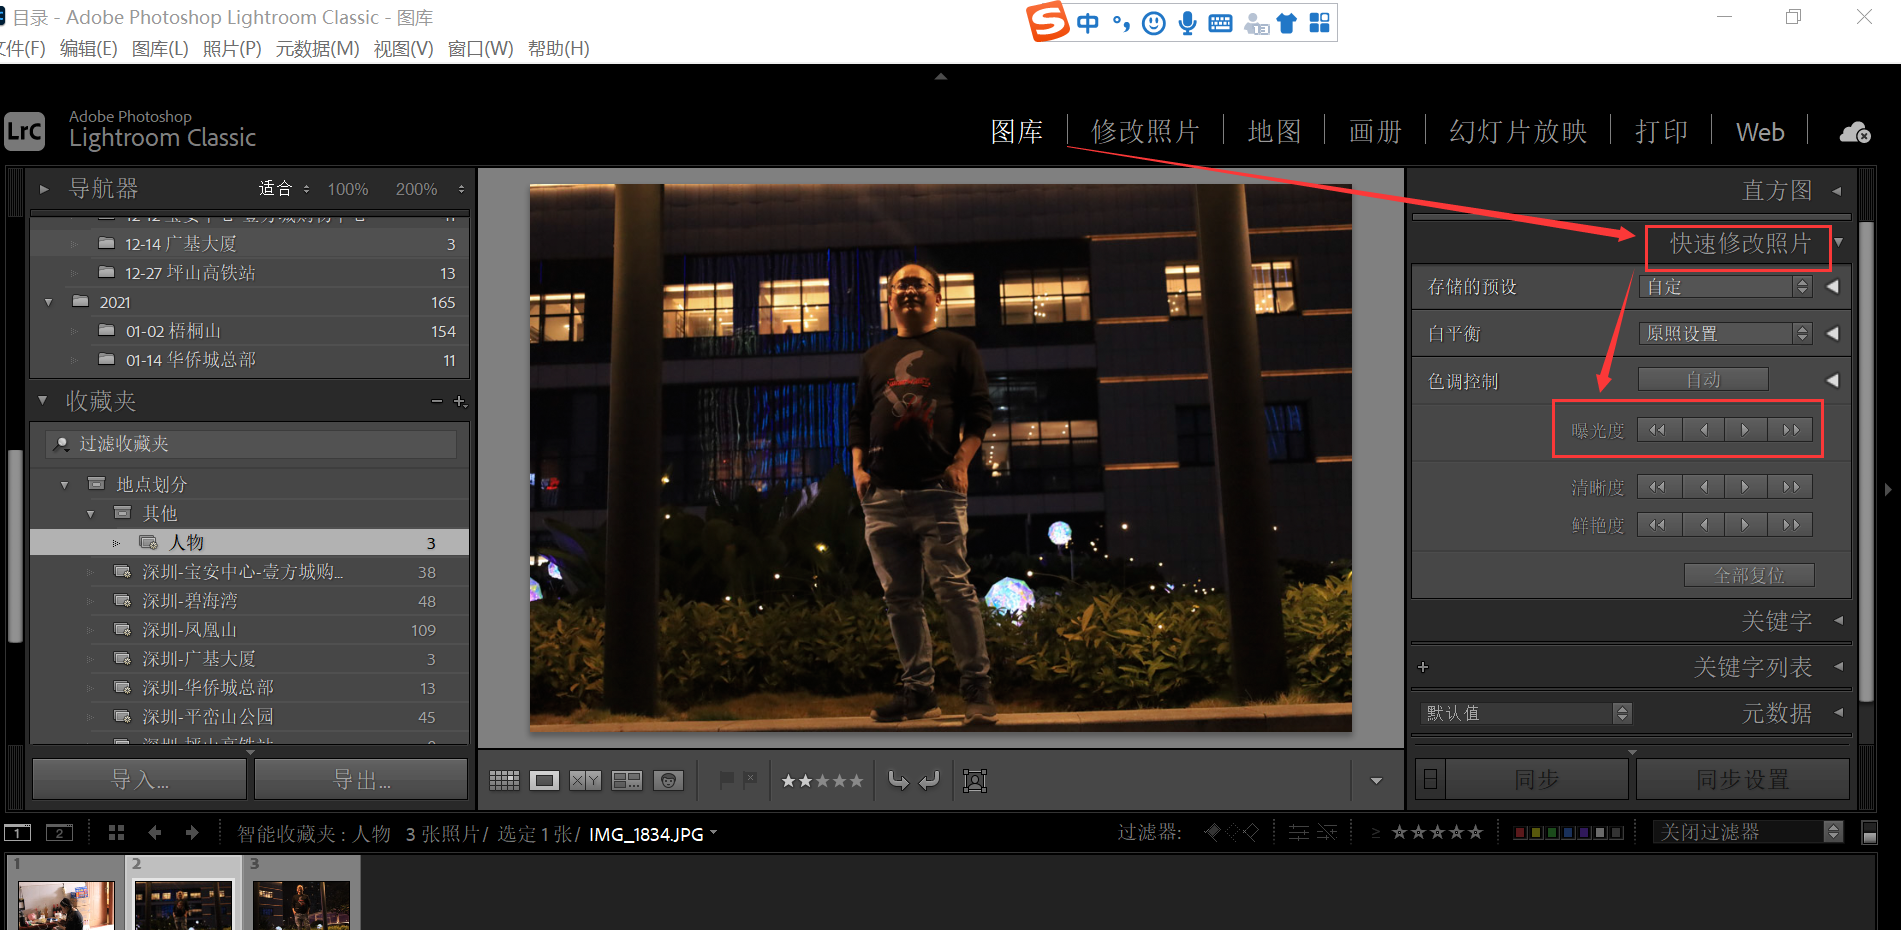Filter by red color label

click(x=1521, y=832)
